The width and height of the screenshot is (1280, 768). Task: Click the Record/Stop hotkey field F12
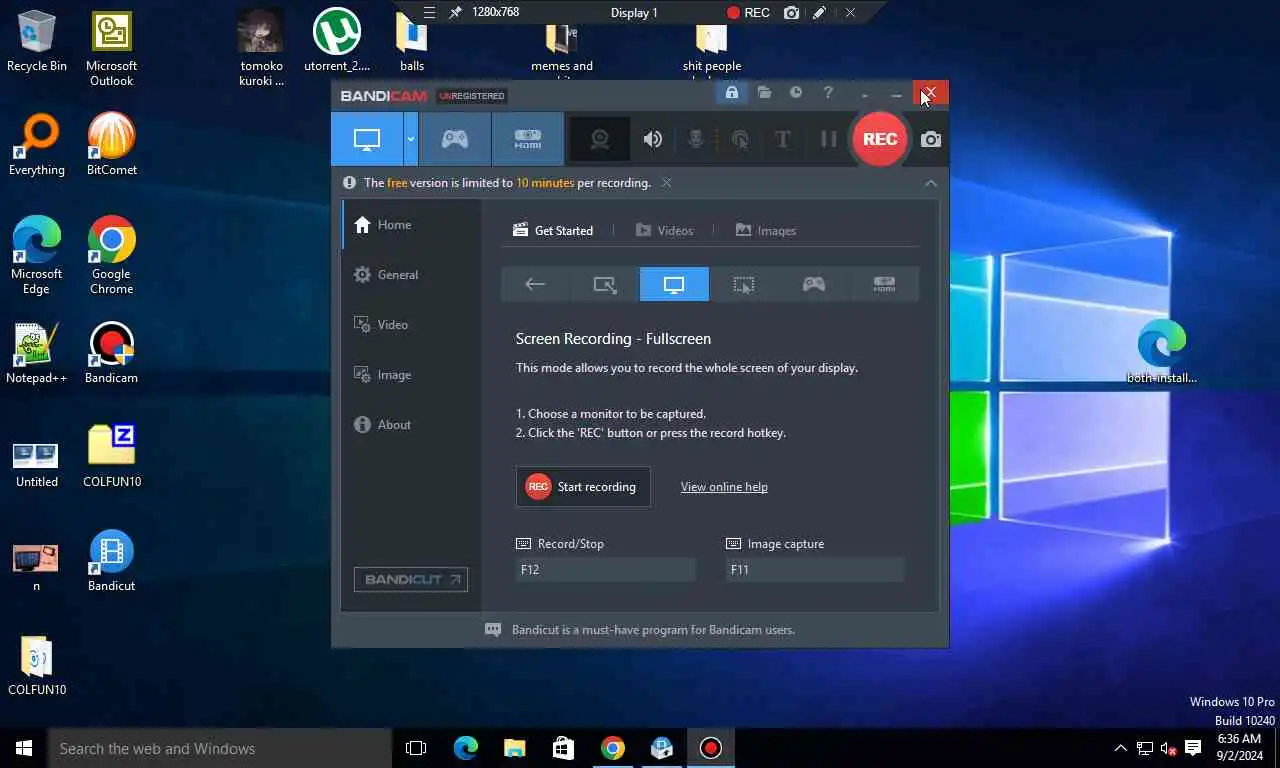click(x=605, y=570)
